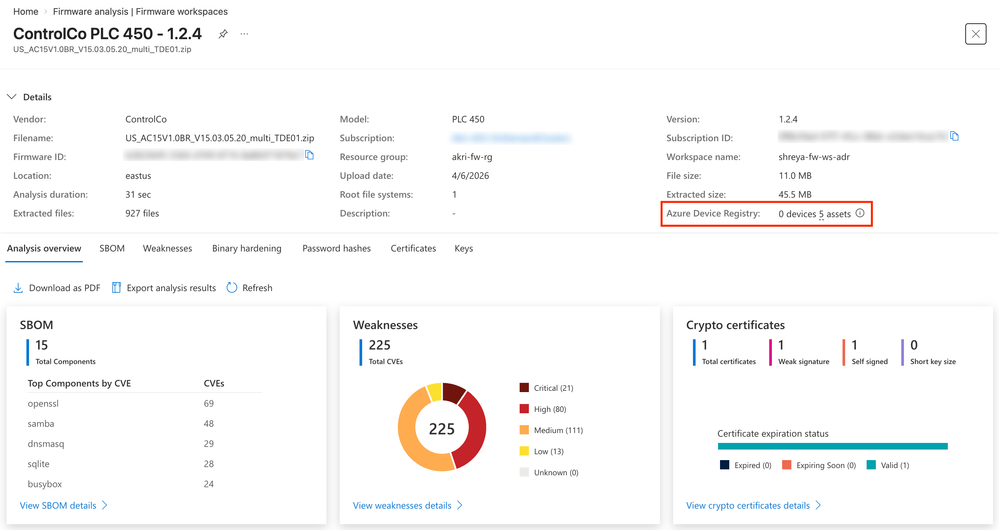This screenshot has height=530, width=999.
Task: Click the 5 assets link
Action: pos(835,214)
